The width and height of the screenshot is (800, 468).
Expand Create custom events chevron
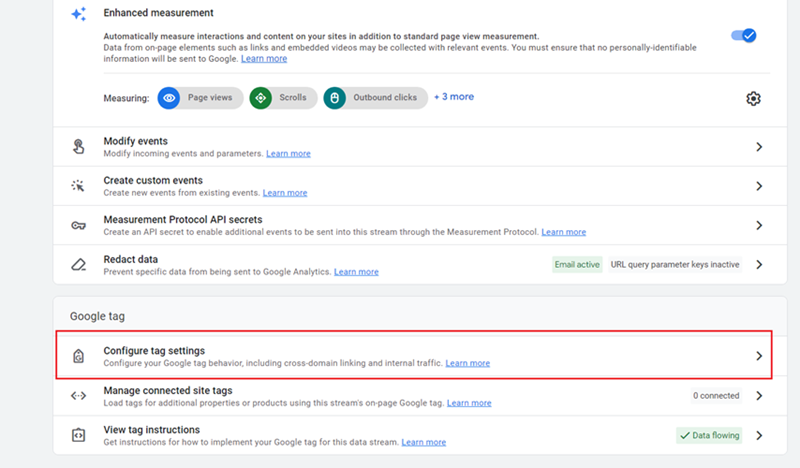pos(759,186)
